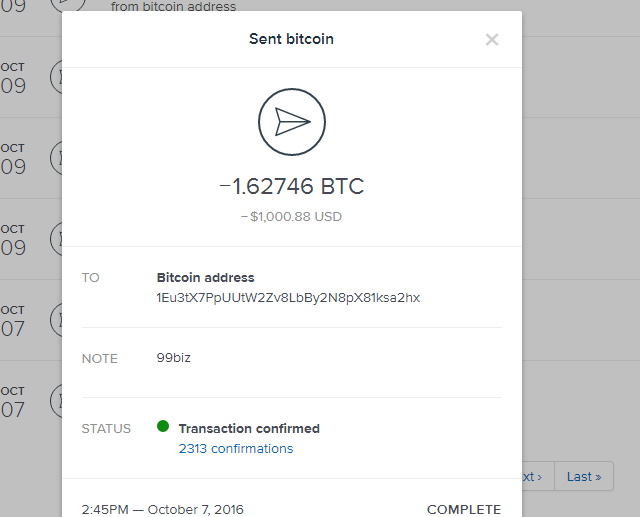The width and height of the screenshot is (640, 517).
Task: Click the recipient bitcoin address string
Action: click(x=288, y=298)
